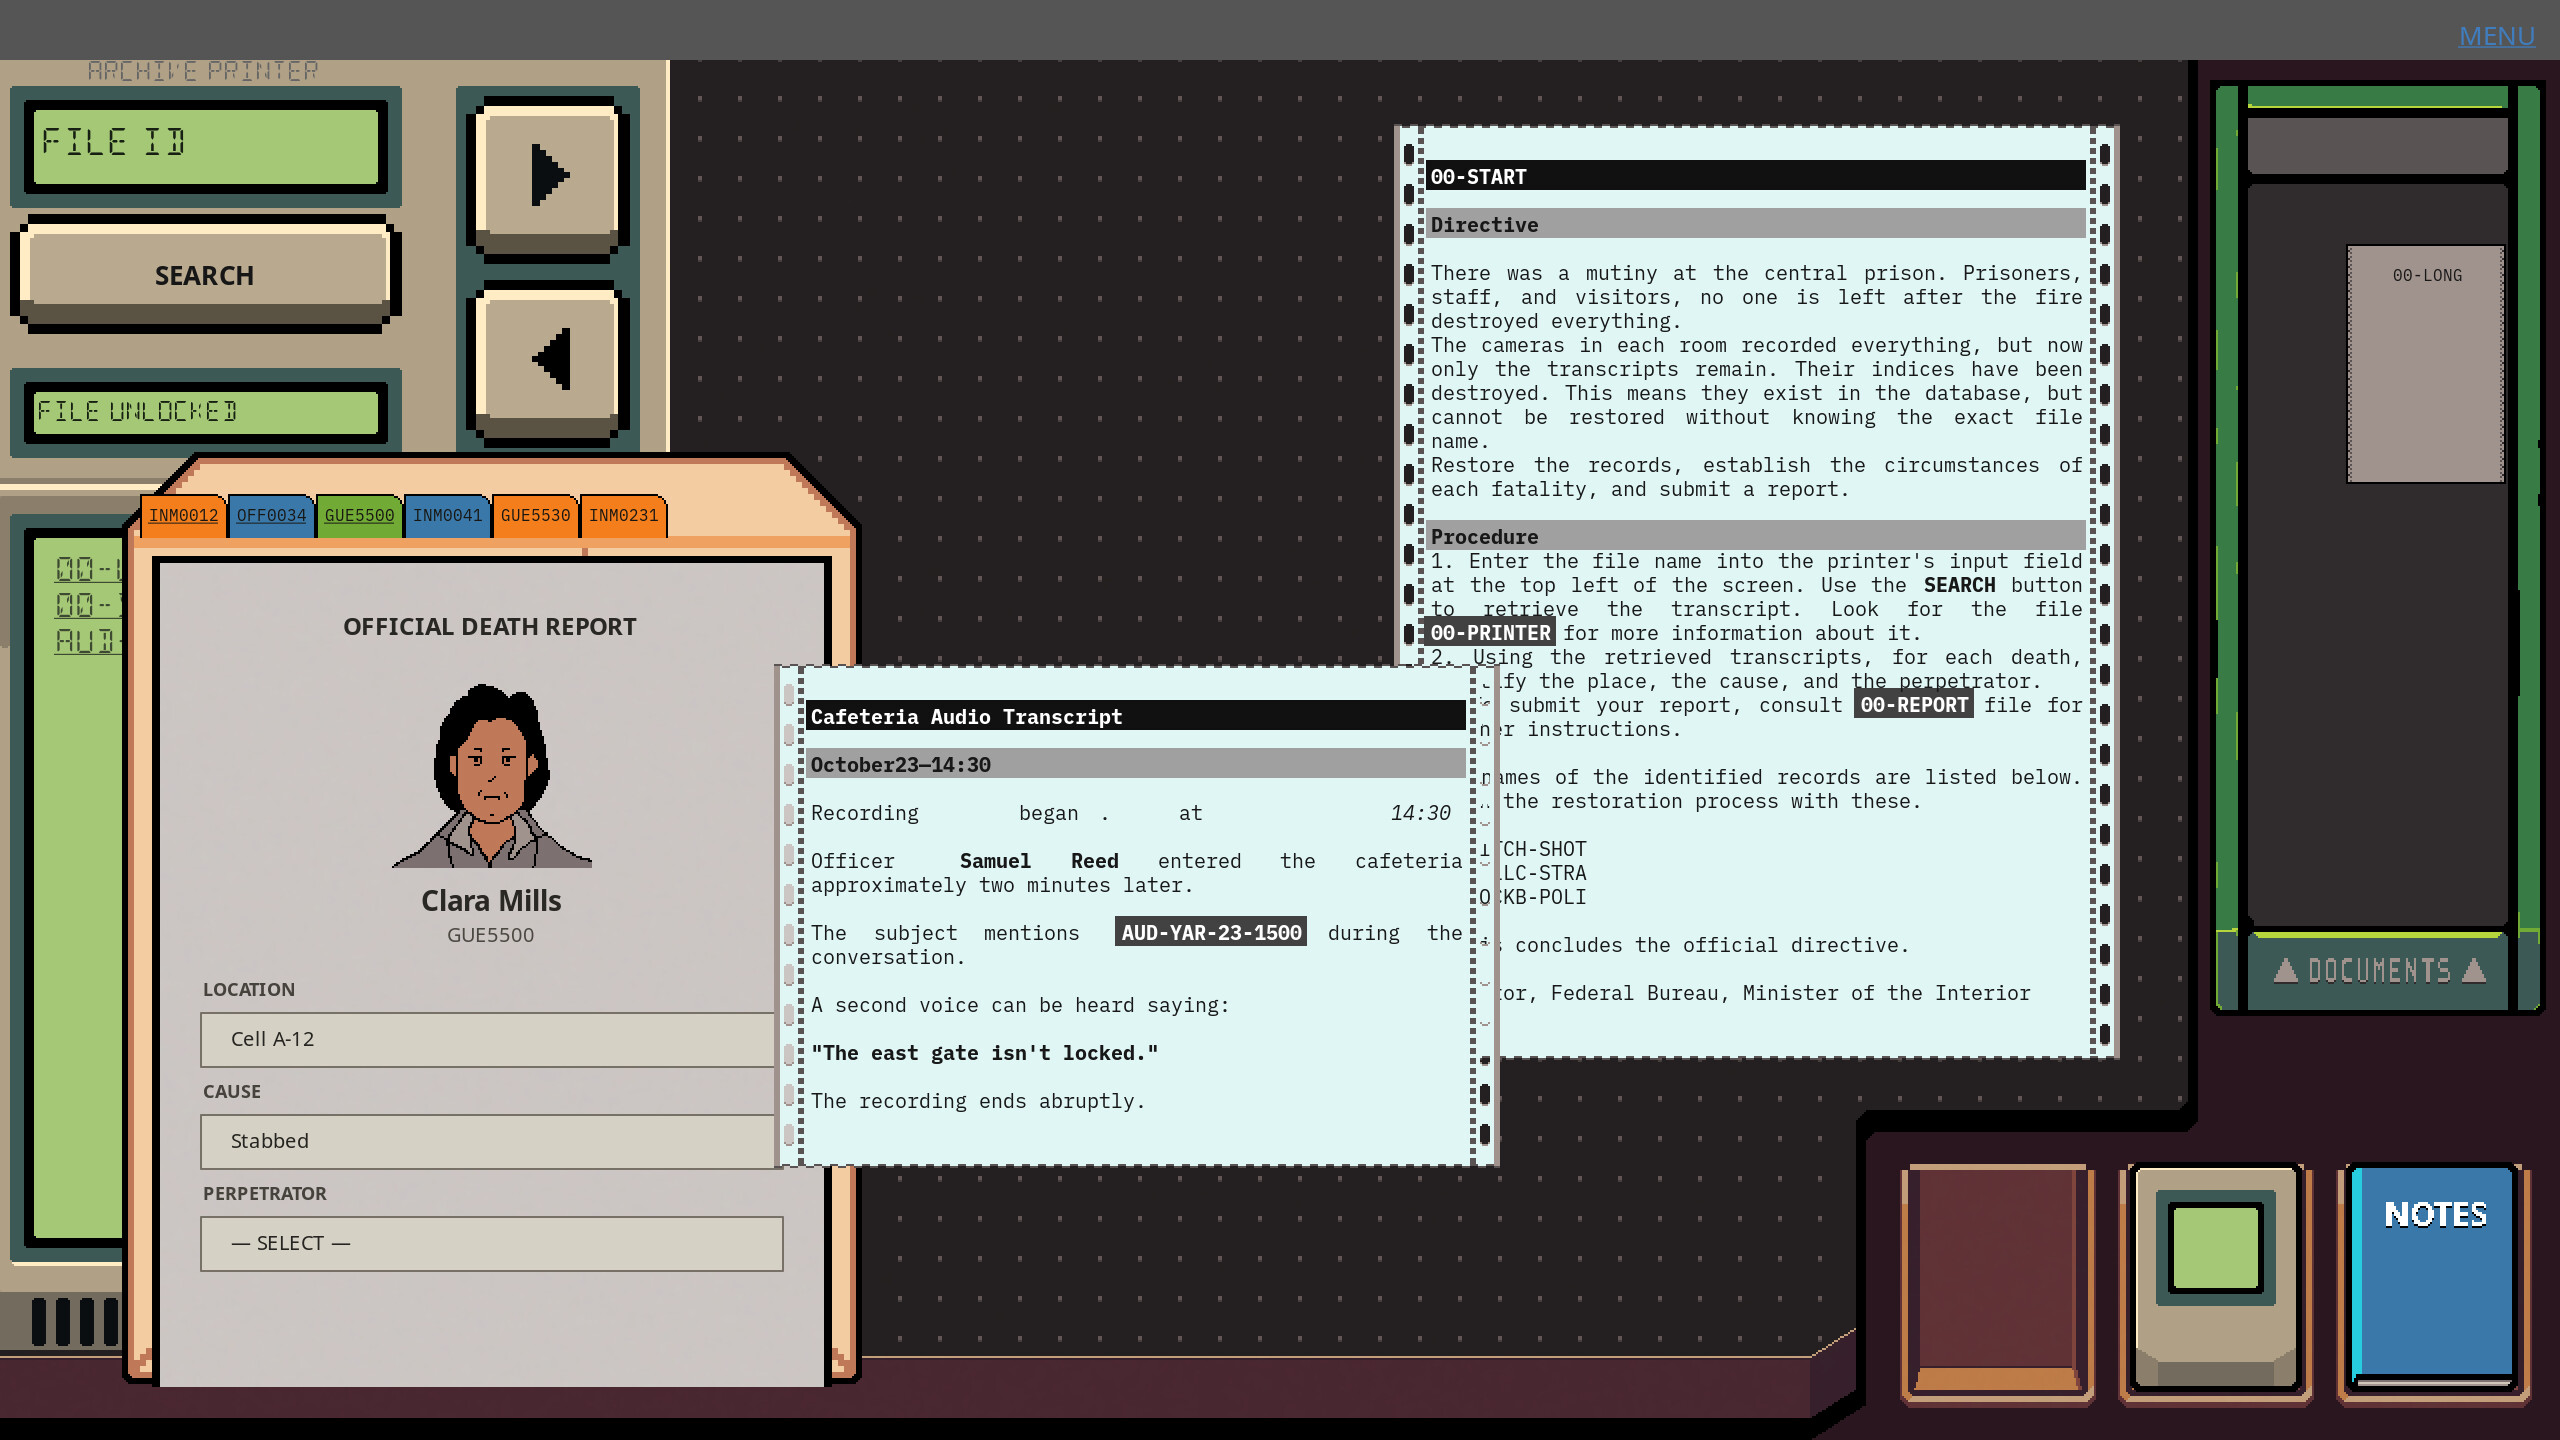Screen dimensions: 2560x1440
Task: Click the quote "The east gate isn't locked."
Action: coord(985,1053)
